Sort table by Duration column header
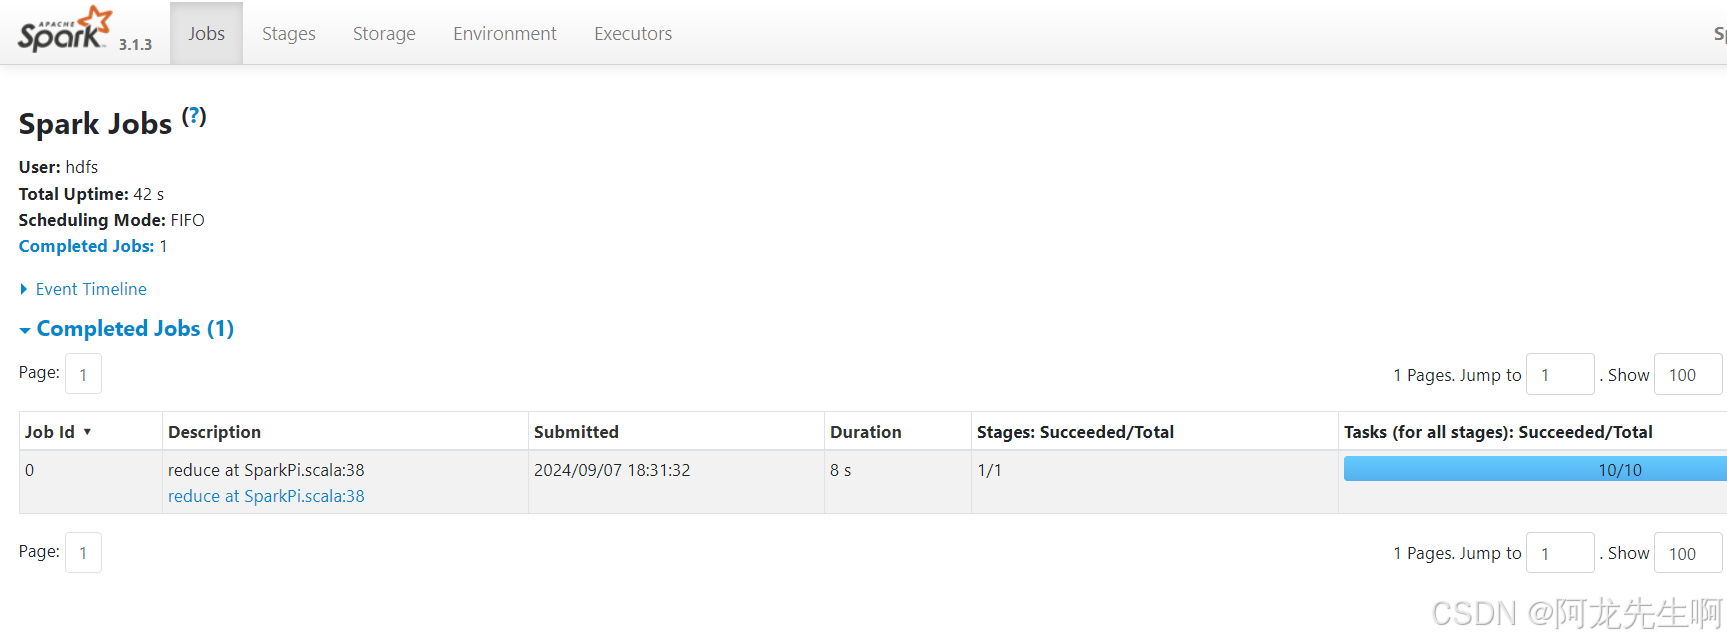This screenshot has height=643, width=1727. coord(866,432)
